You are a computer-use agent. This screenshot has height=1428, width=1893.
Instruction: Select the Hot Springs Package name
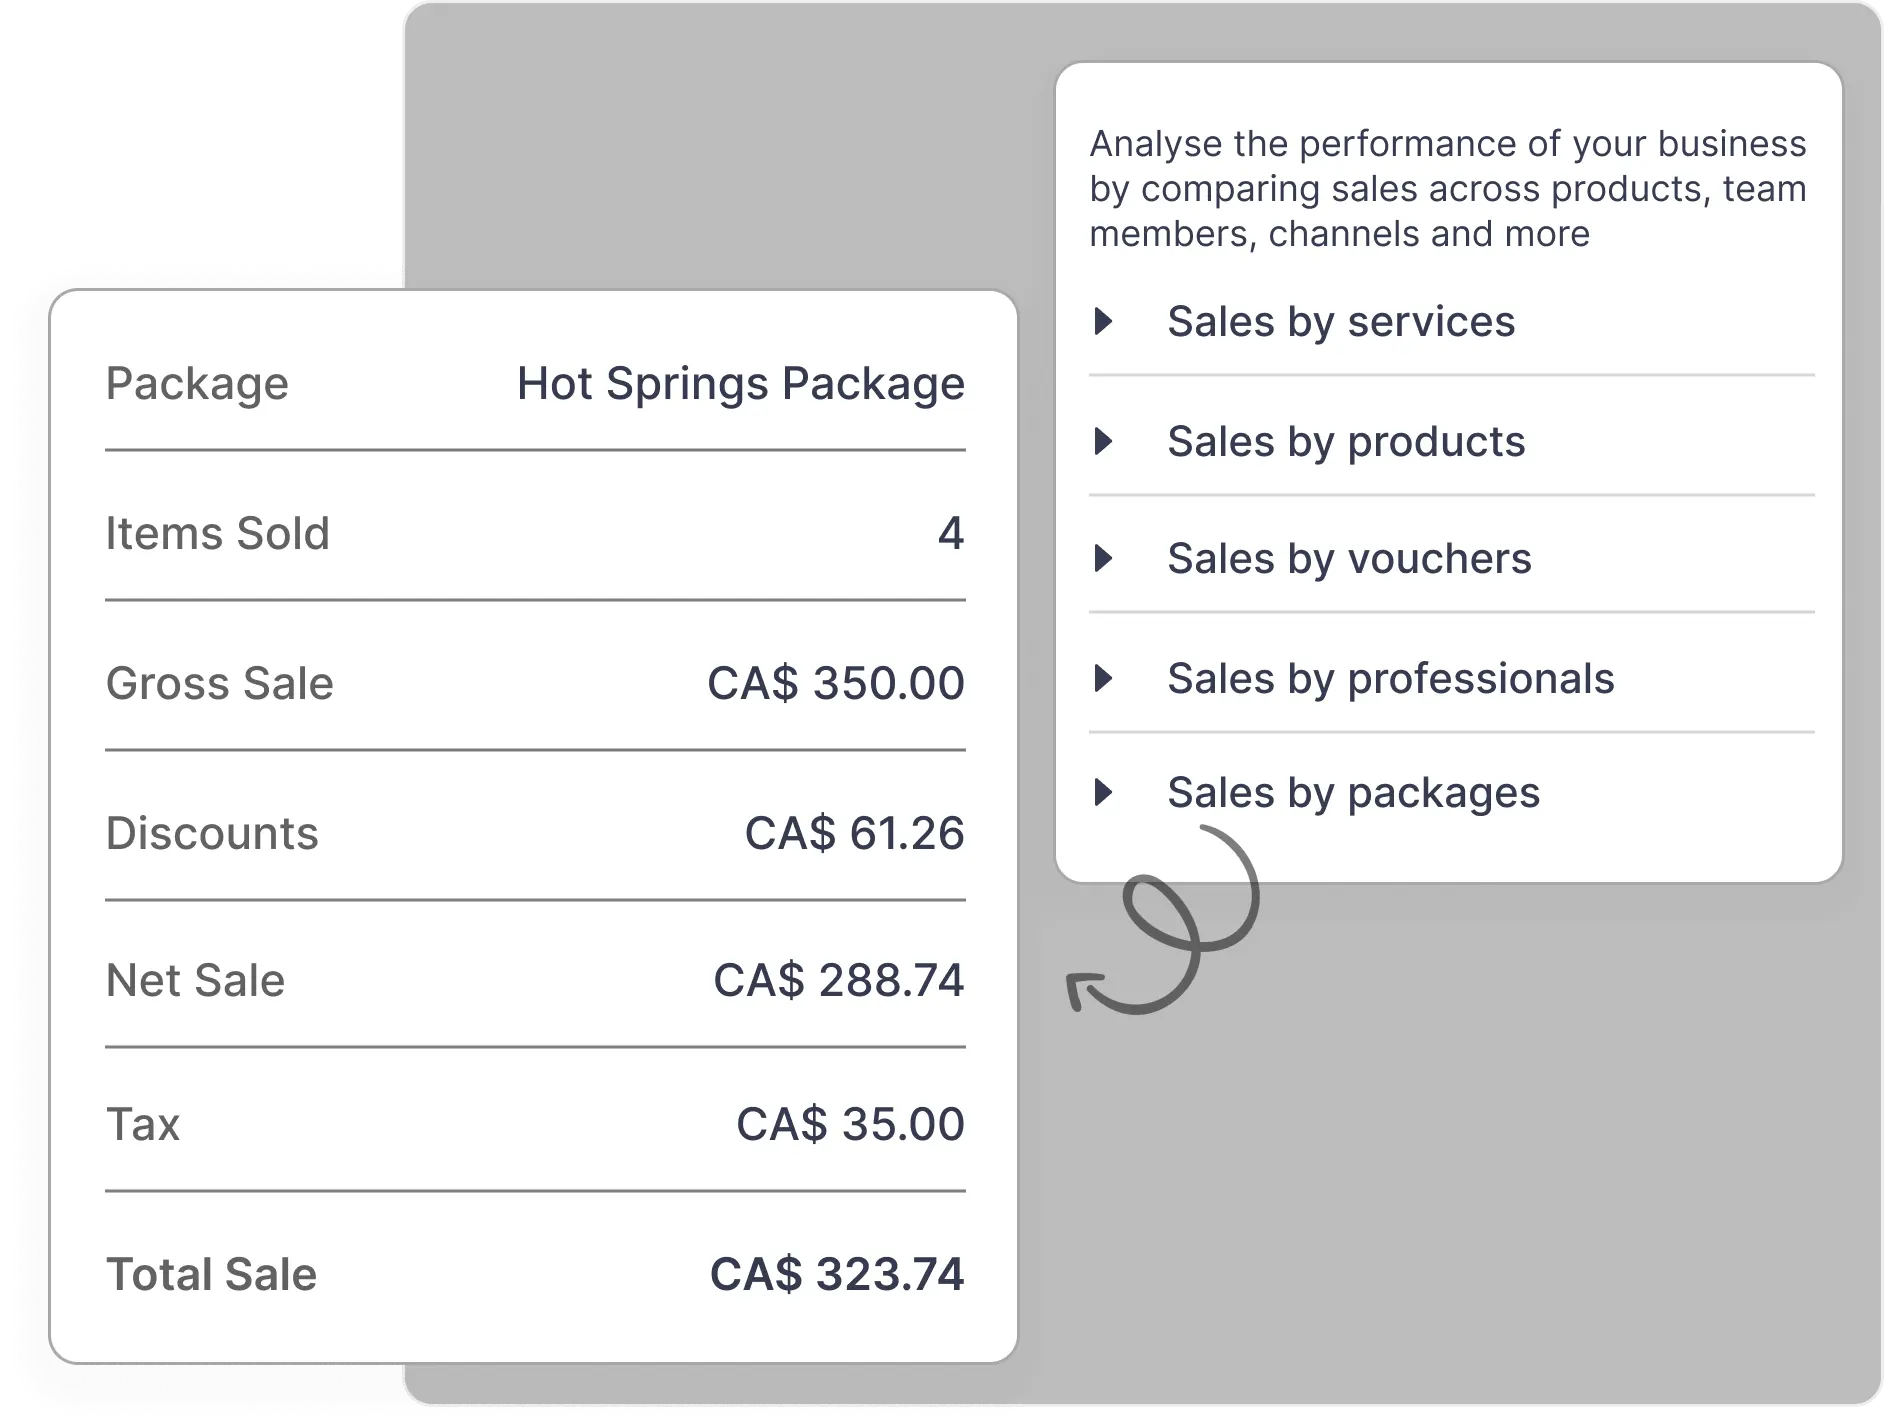coord(741,384)
